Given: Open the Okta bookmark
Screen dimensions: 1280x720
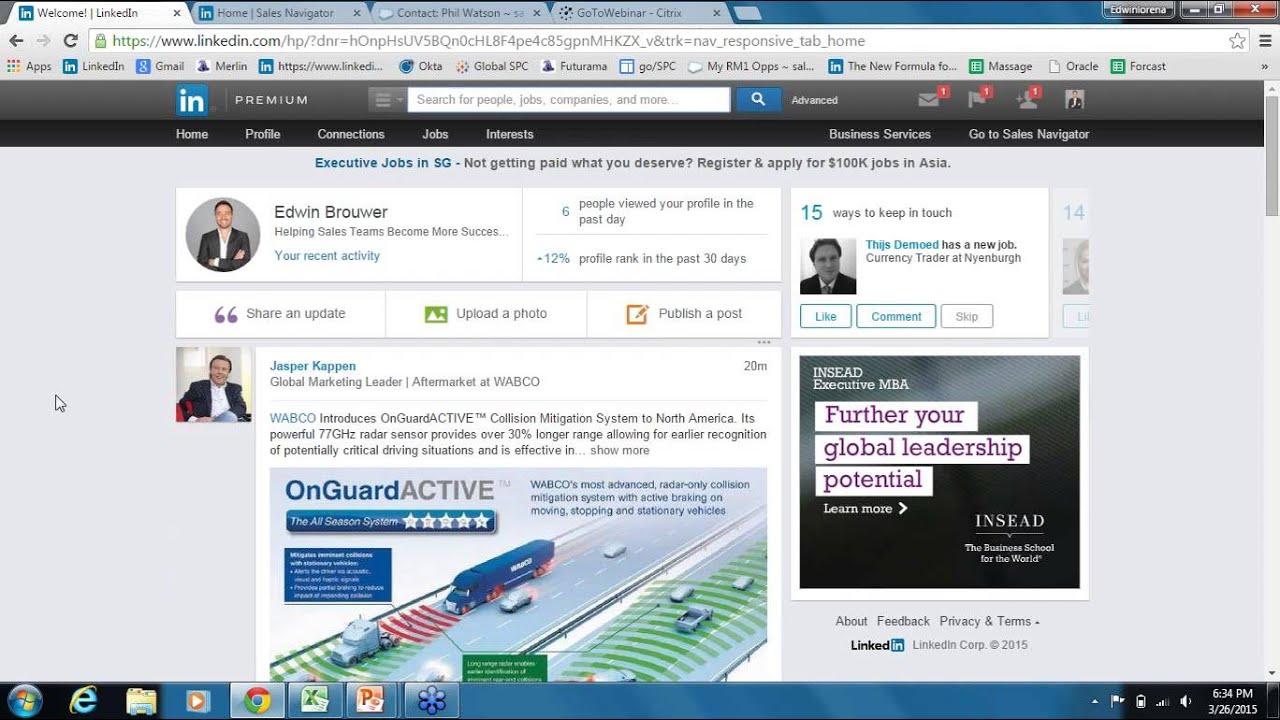Looking at the screenshot, I should [x=420, y=67].
